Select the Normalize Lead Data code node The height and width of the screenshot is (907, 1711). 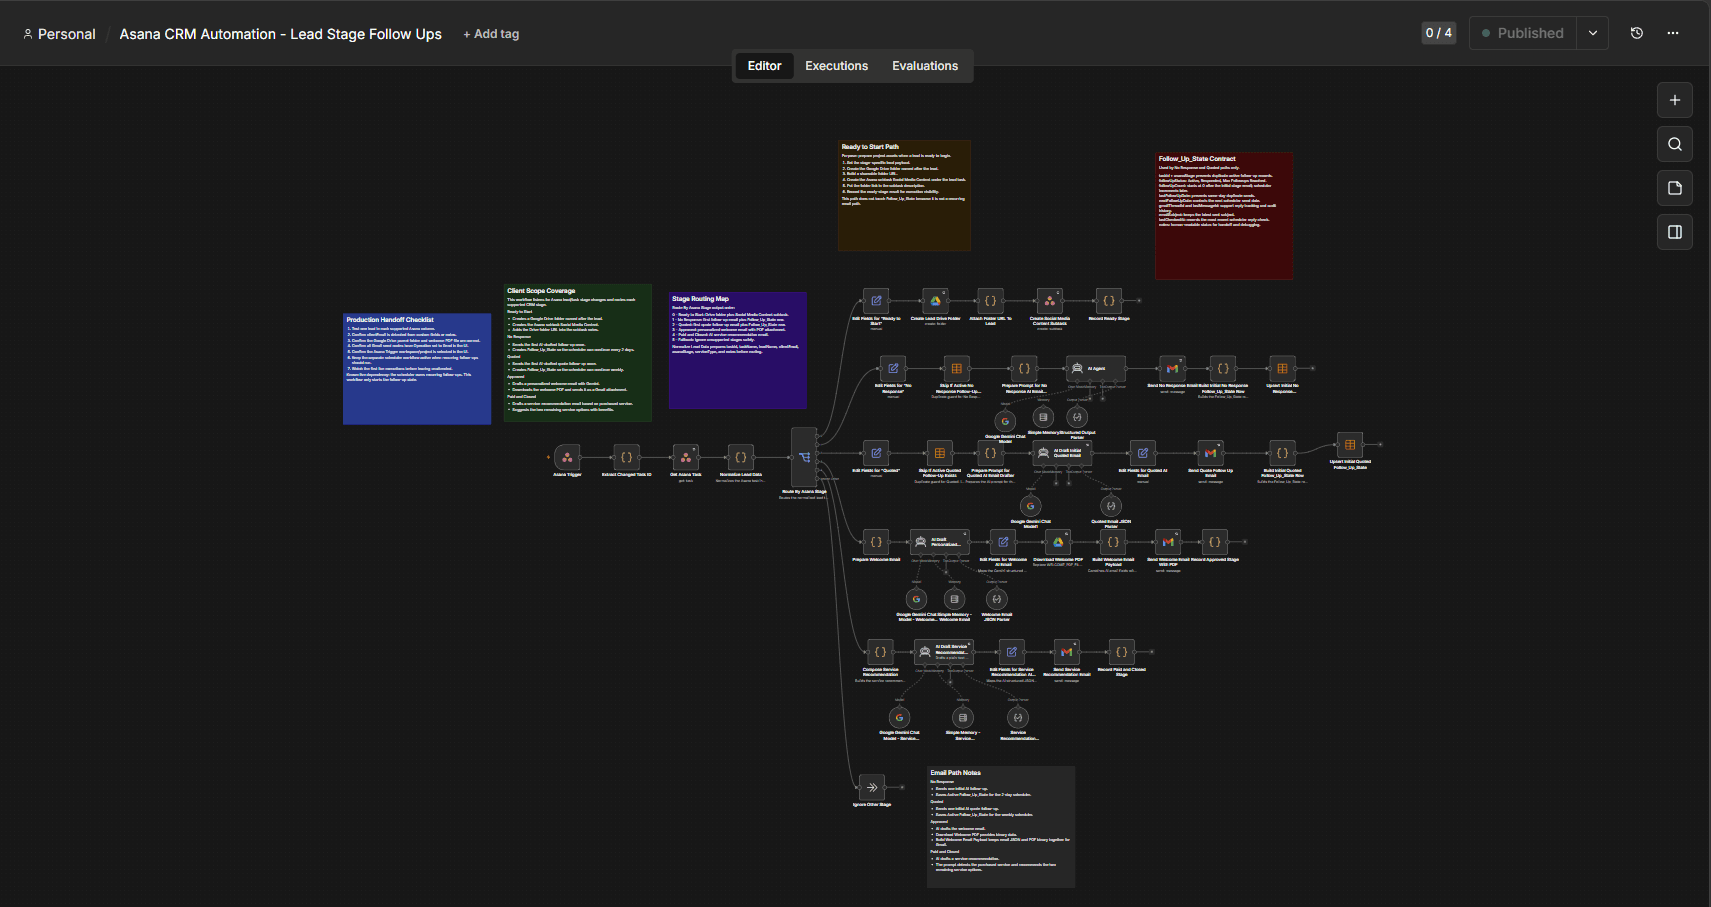[741, 457]
